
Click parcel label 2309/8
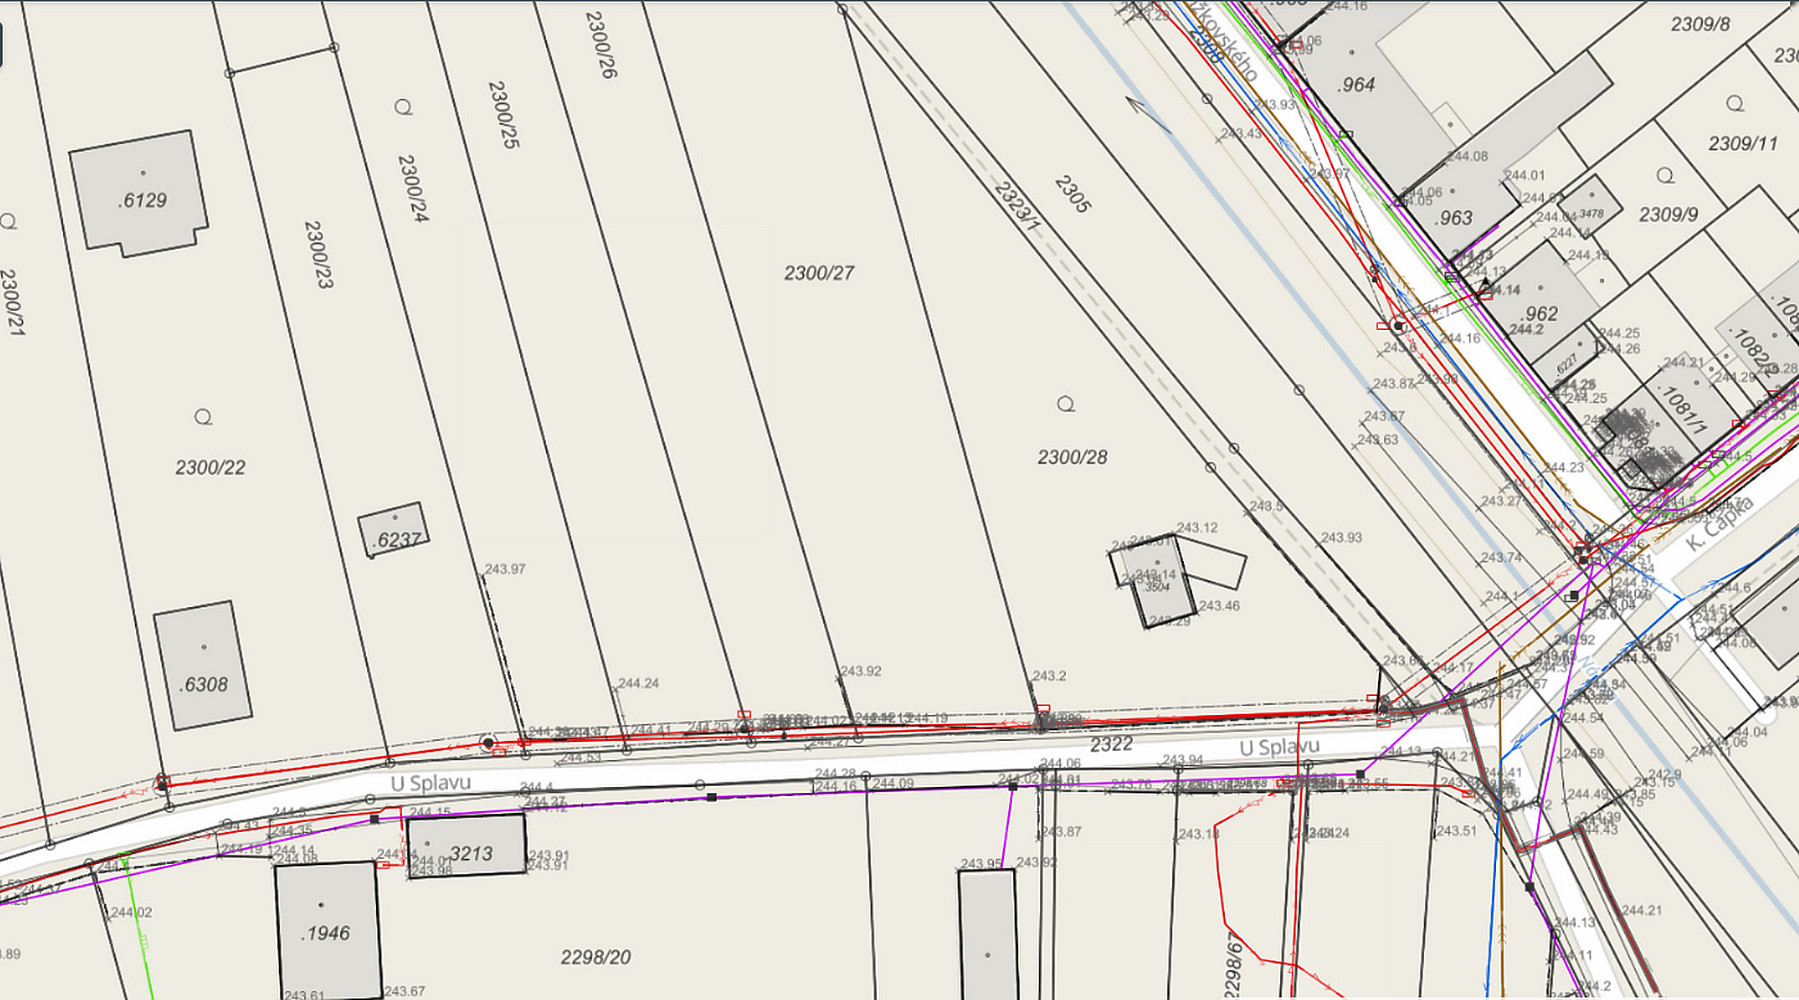(x=1700, y=23)
